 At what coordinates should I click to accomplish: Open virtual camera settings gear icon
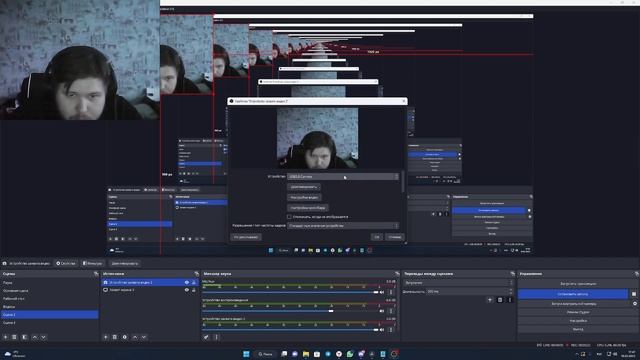tap(635, 304)
